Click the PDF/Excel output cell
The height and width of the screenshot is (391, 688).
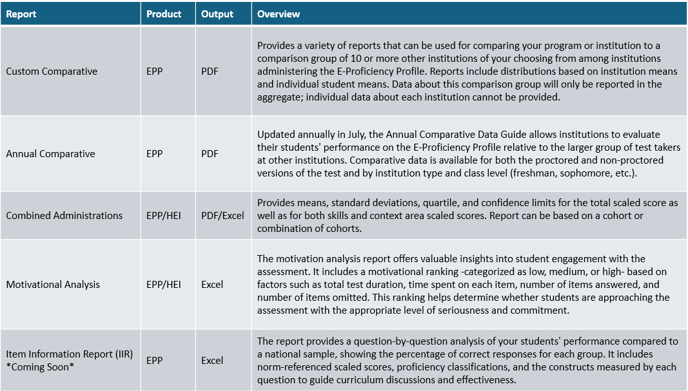tap(222, 215)
